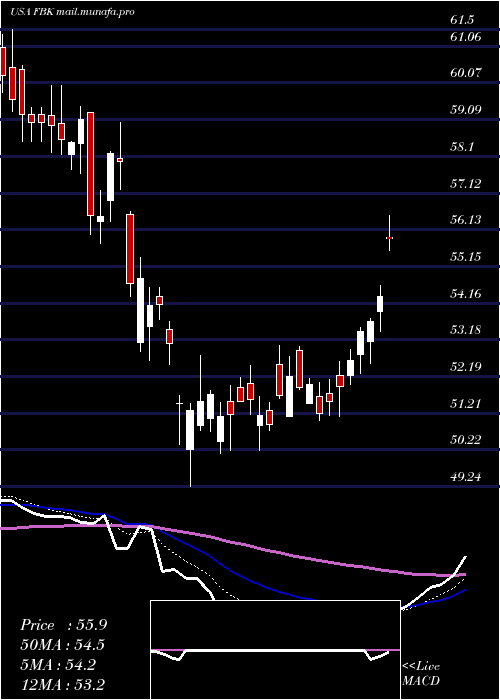The height and width of the screenshot is (700, 500).
Task: Click the '<<Live MACD' label
Action: pos(421,674)
